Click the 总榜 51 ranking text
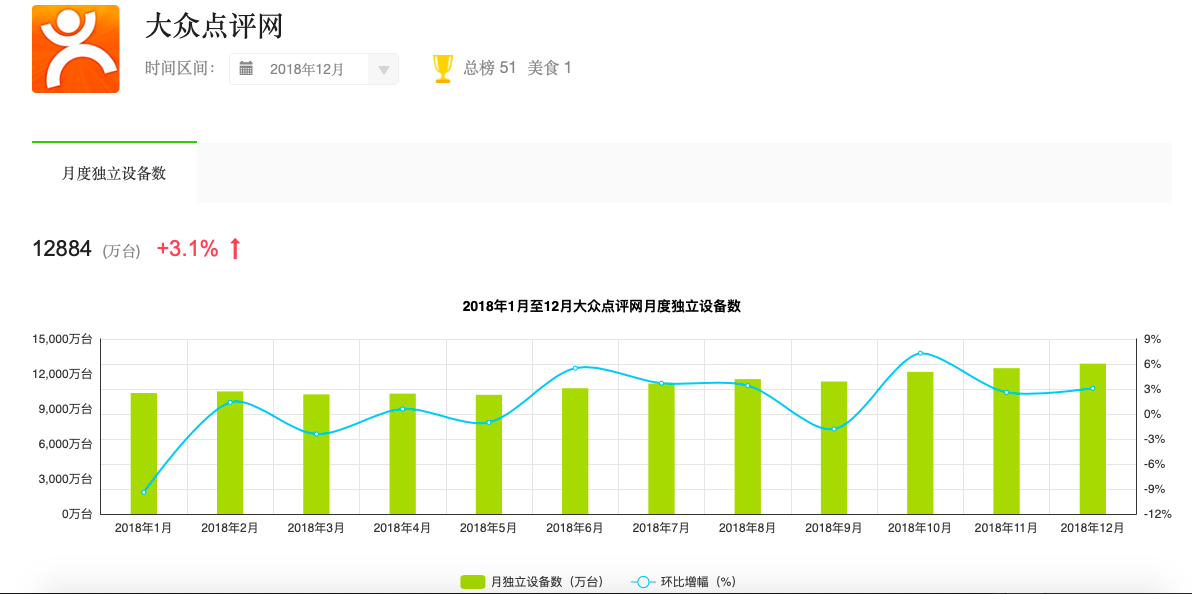Viewport: 1192px width, 594px height. click(490, 68)
